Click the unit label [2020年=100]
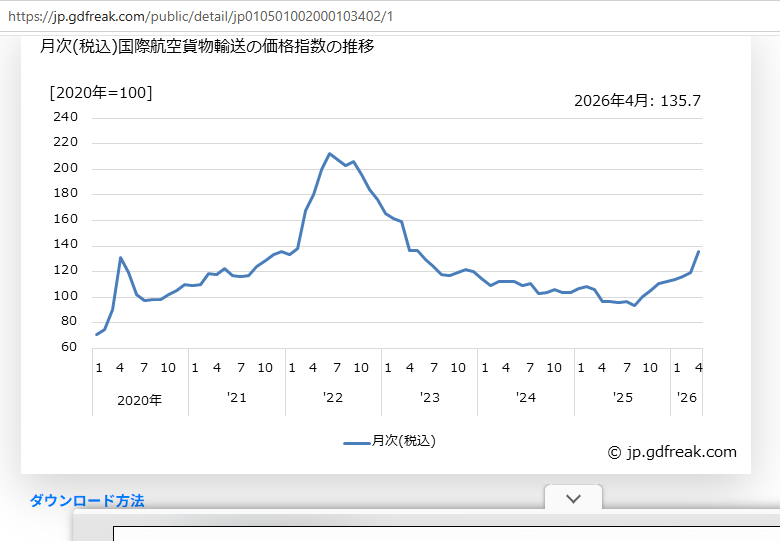780x541 pixels. (101, 92)
